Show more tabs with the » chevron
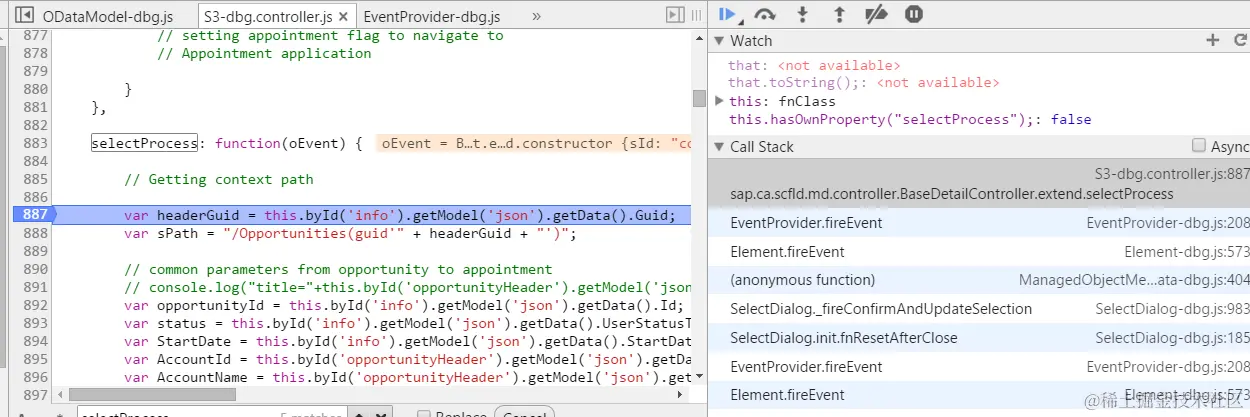The image size is (1250, 417). pos(536,16)
